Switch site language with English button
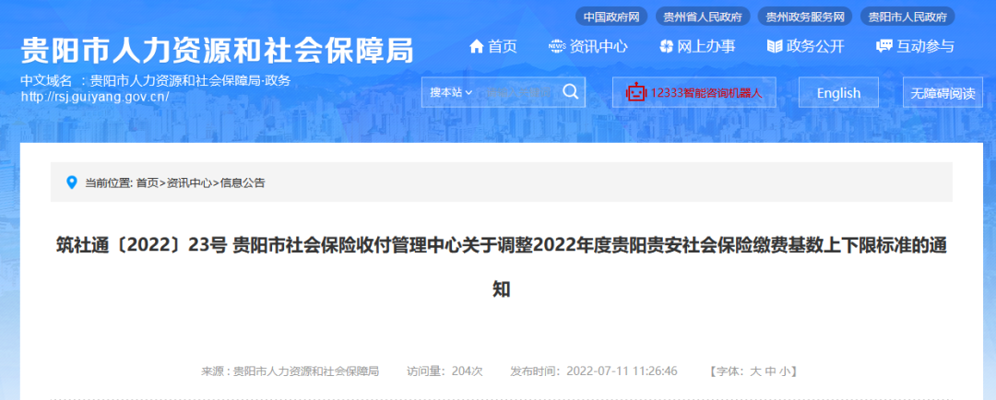 [838, 93]
